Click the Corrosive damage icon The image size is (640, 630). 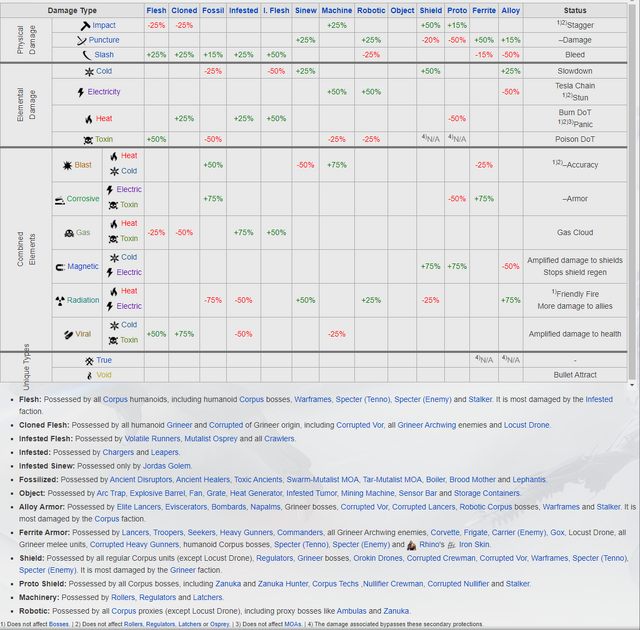point(60,200)
